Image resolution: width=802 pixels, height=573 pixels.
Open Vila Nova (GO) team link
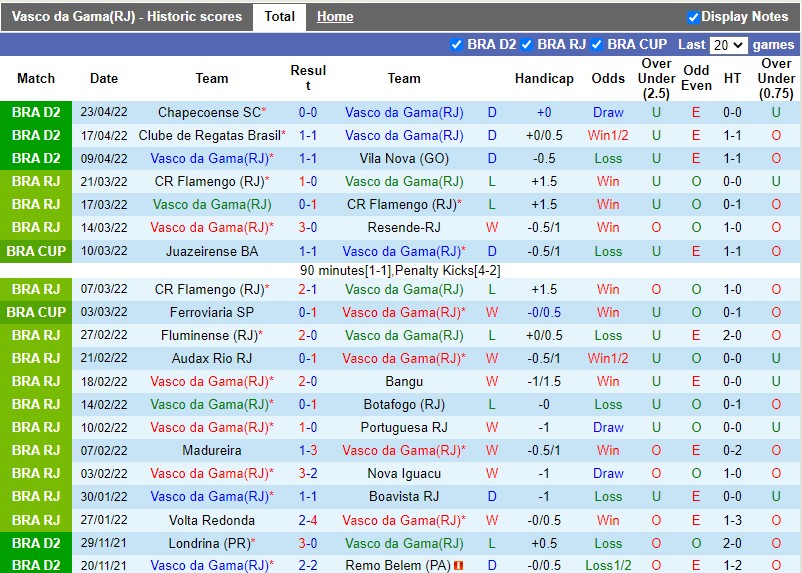point(404,159)
